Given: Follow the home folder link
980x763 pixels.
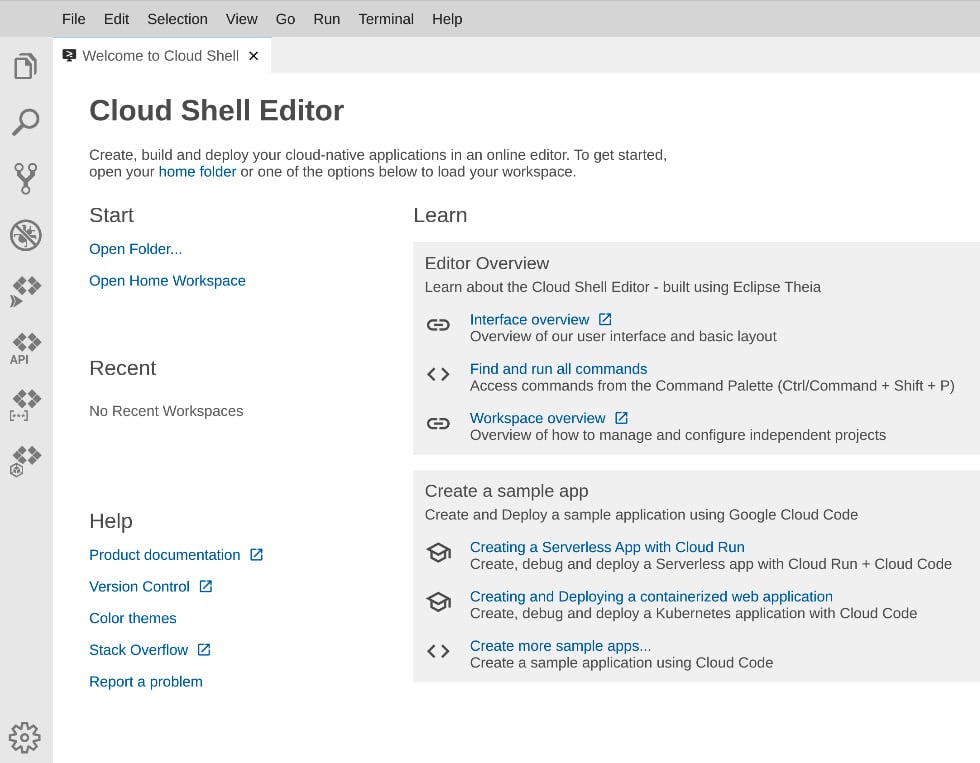Looking at the screenshot, I should pyautogui.click(x=198, y=172).
